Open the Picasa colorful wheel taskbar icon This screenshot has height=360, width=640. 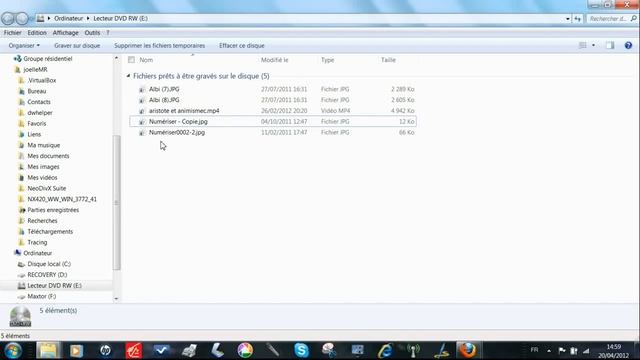[x=245, y=351]
